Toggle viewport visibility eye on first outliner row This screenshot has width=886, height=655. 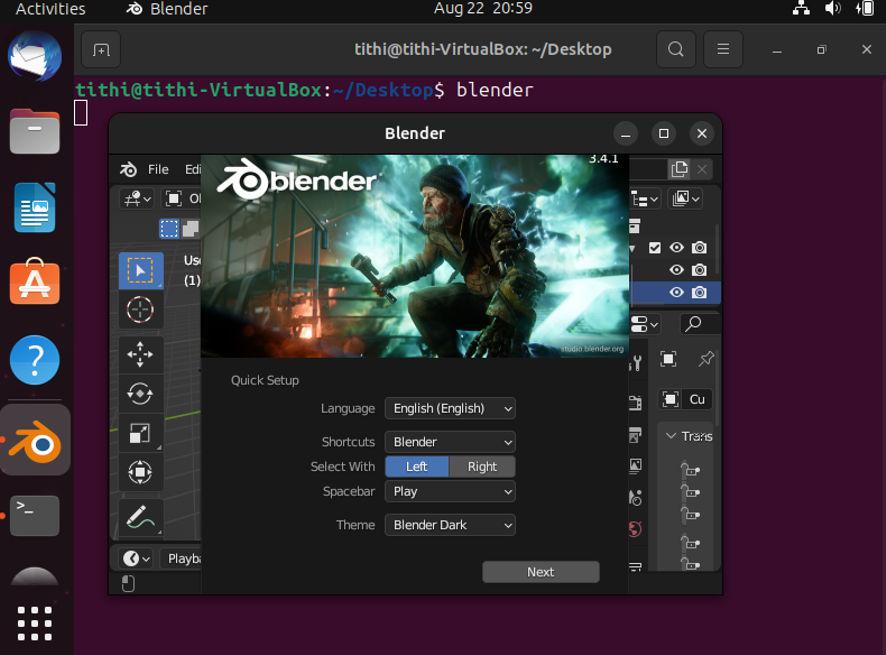click(x=676, y=248)
